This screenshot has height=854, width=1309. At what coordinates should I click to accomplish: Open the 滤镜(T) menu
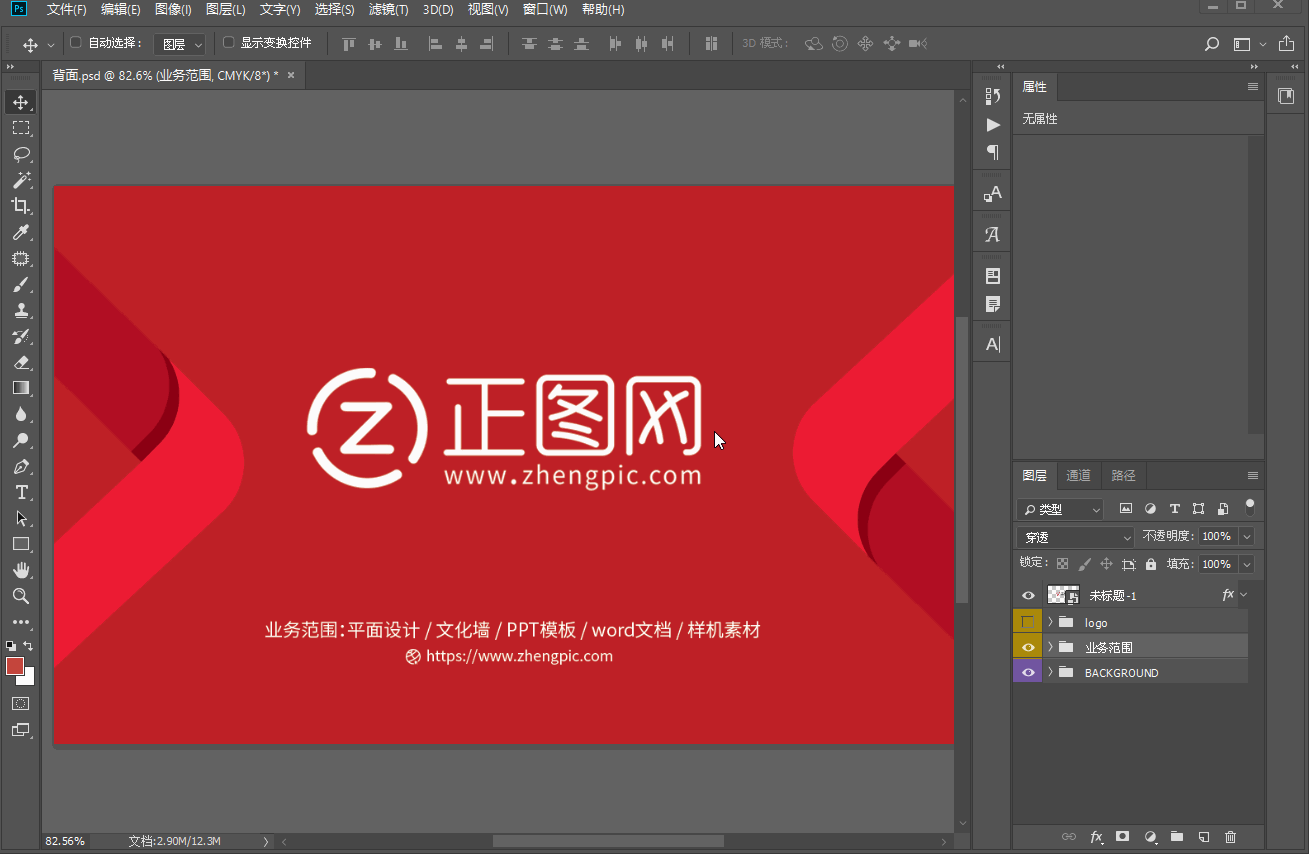[388, 10]
